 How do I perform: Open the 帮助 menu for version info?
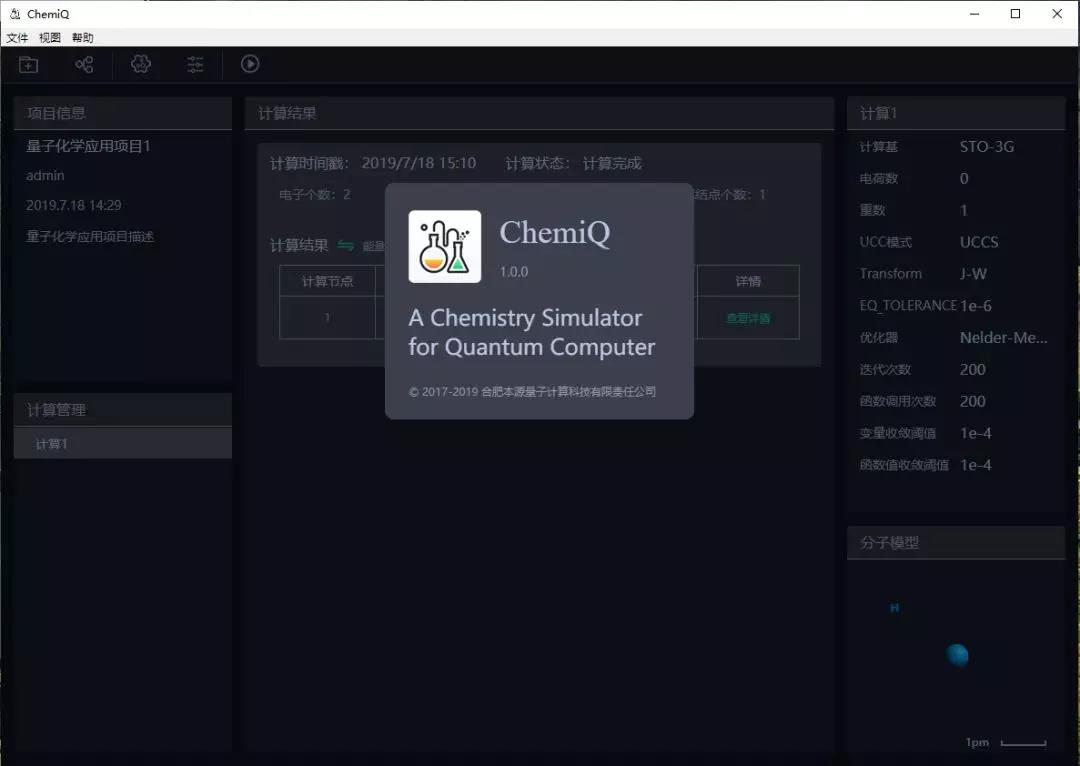pyautogui.click(x=83, y=37)
